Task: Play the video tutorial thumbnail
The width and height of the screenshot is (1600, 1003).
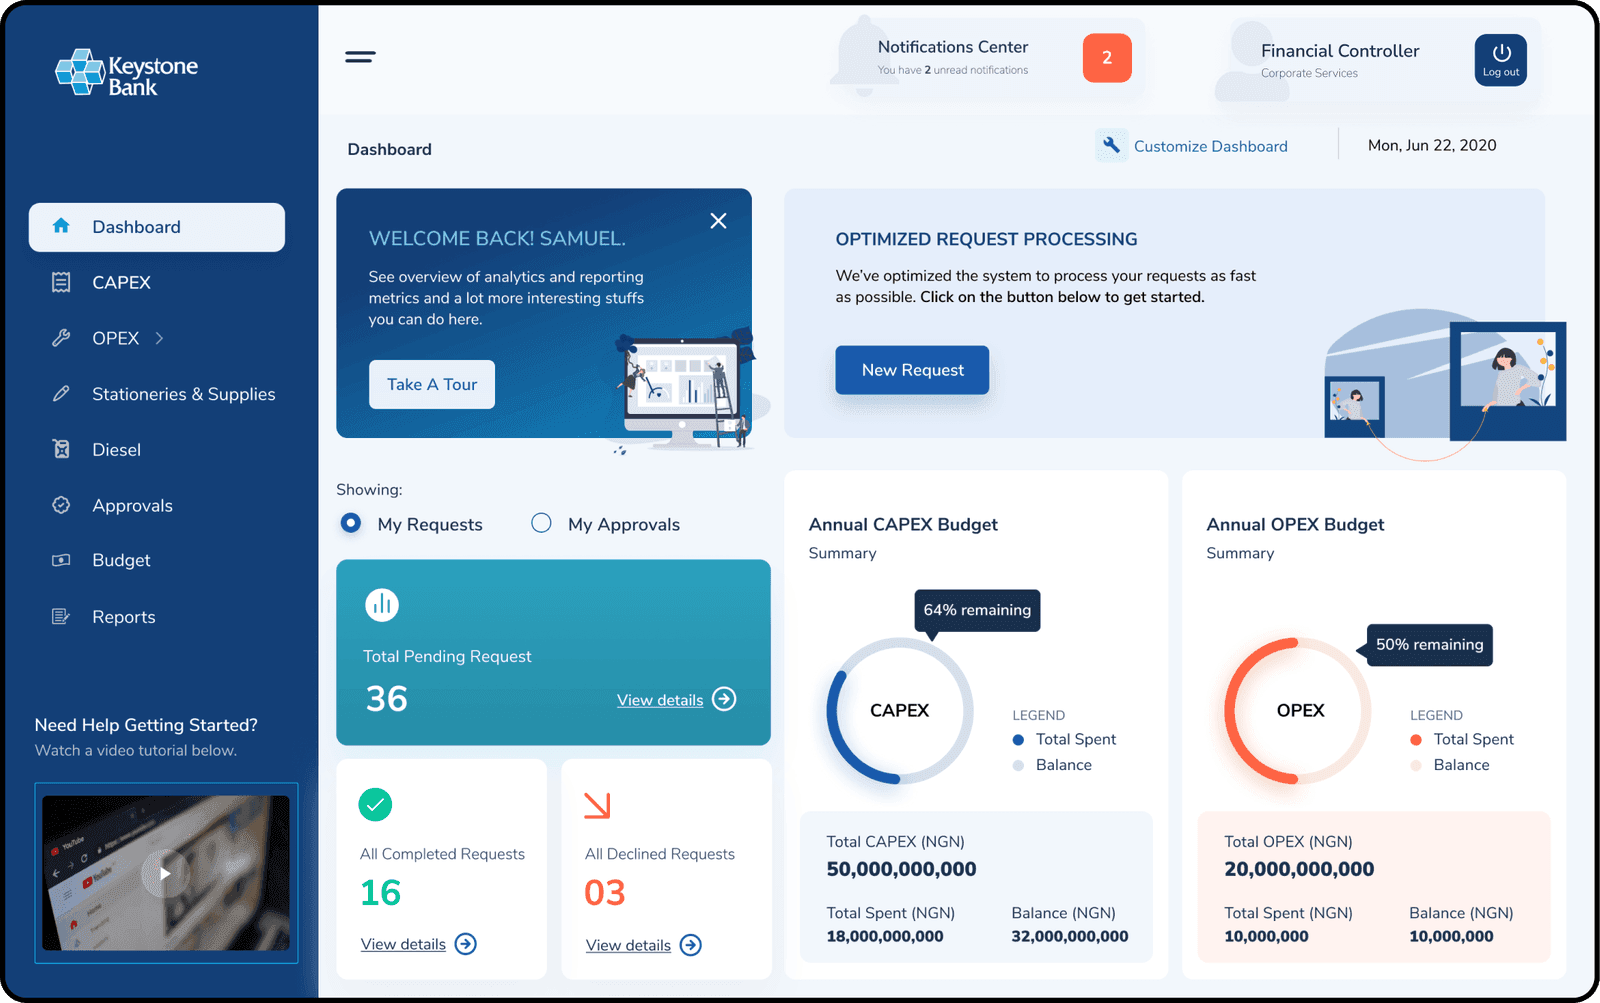Action: tap(166, 873)
